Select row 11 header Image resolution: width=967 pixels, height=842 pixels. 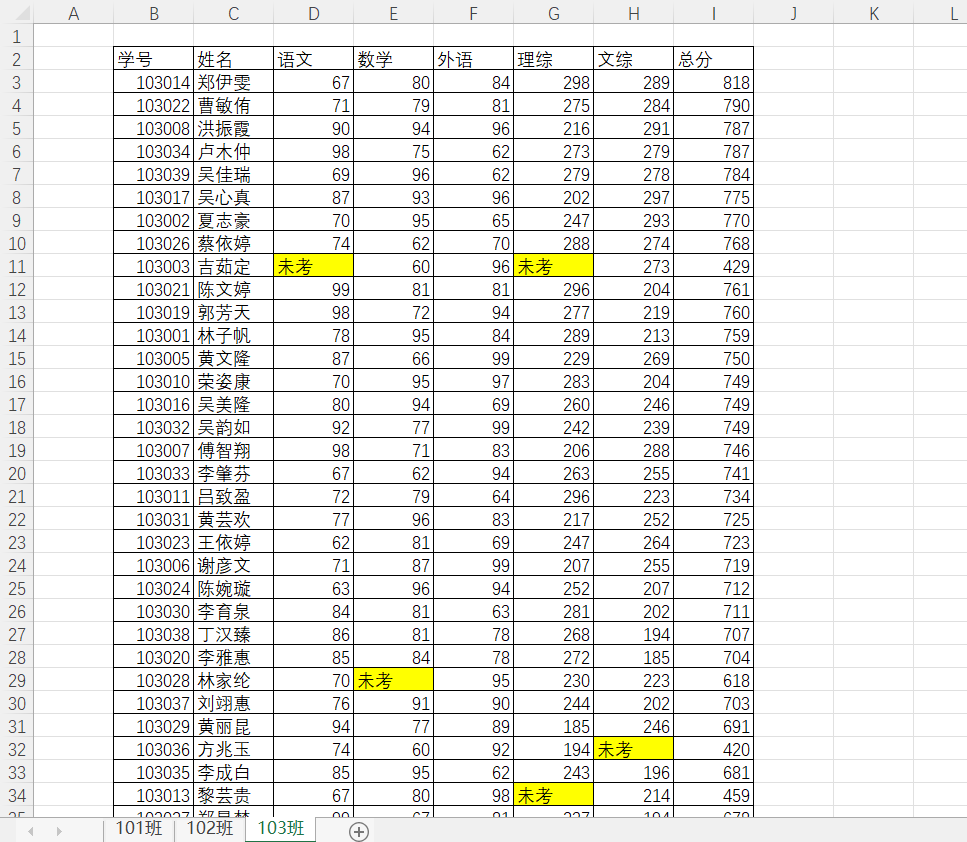17,266
